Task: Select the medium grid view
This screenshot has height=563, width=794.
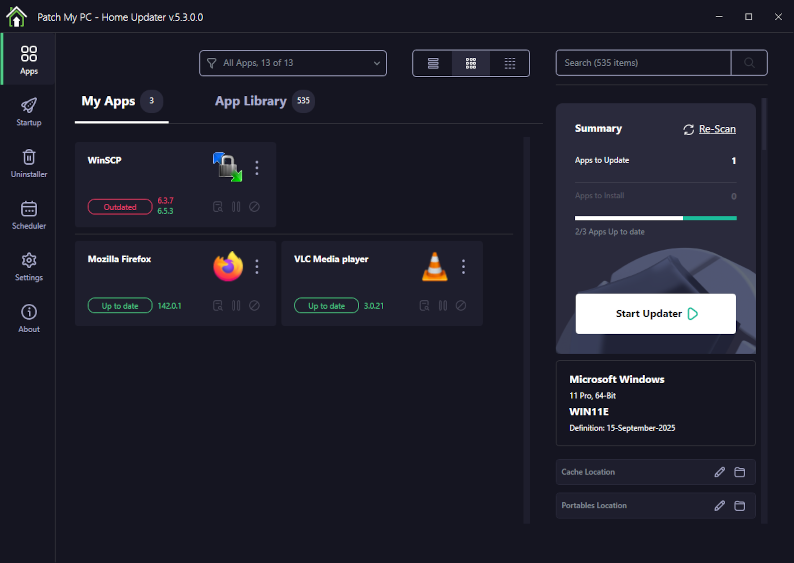Action: click(471, 63)
